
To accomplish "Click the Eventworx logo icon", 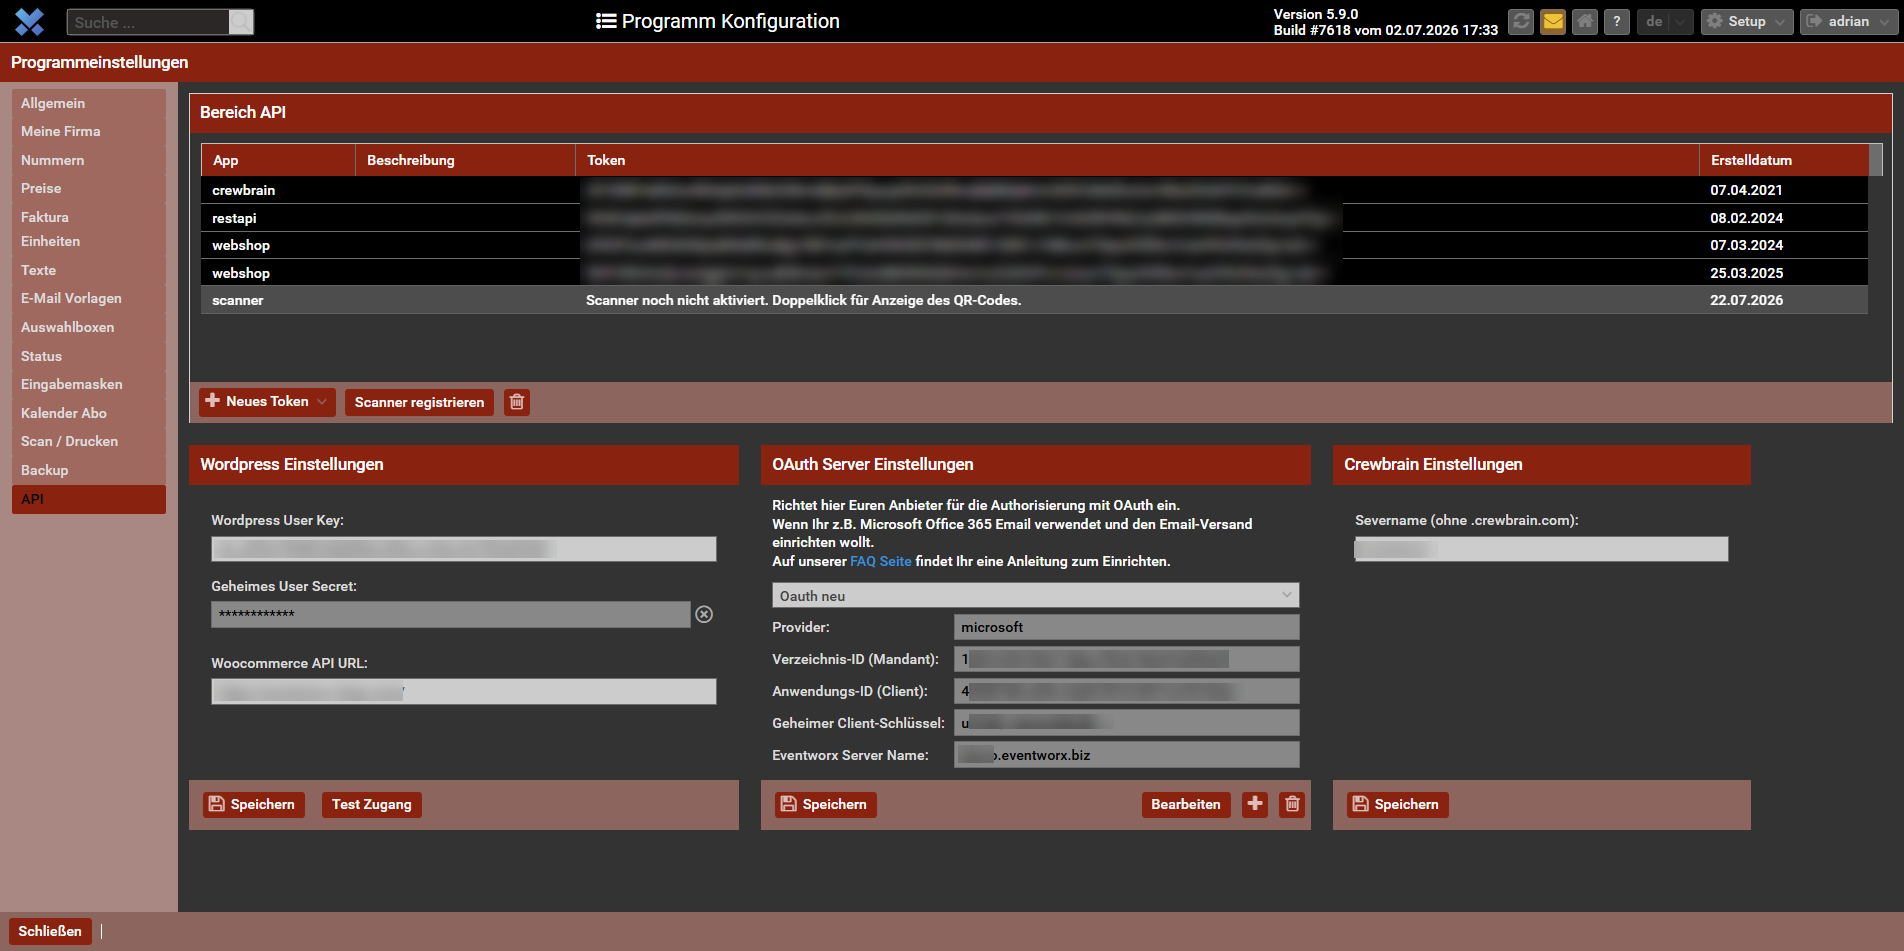I will pyautogui.click(x=30, y=21).
